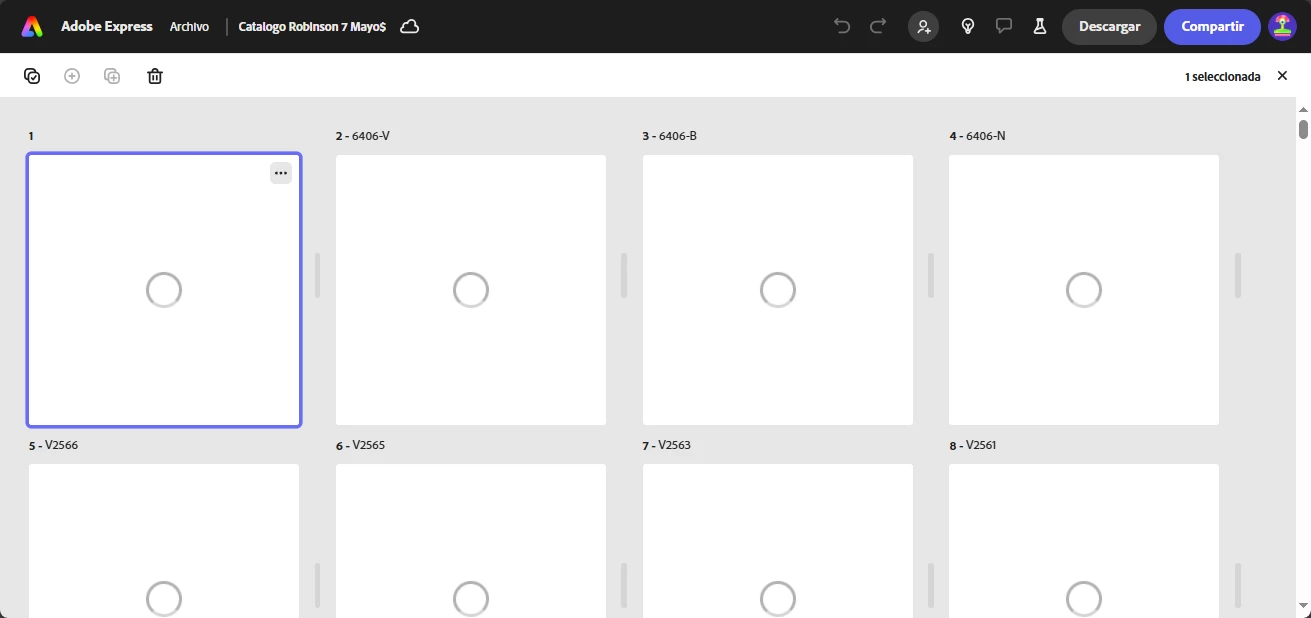
Task: Click the Adobe Express logo icon
Action: click(x=32, y=27)
